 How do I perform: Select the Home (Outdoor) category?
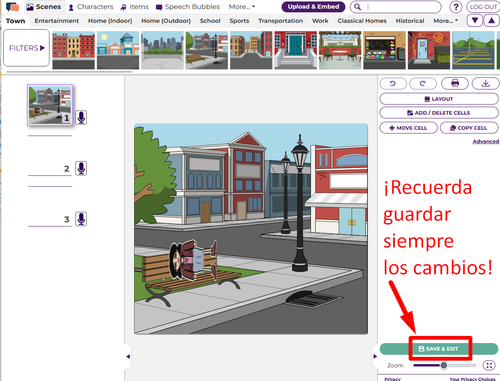(166, 21)
